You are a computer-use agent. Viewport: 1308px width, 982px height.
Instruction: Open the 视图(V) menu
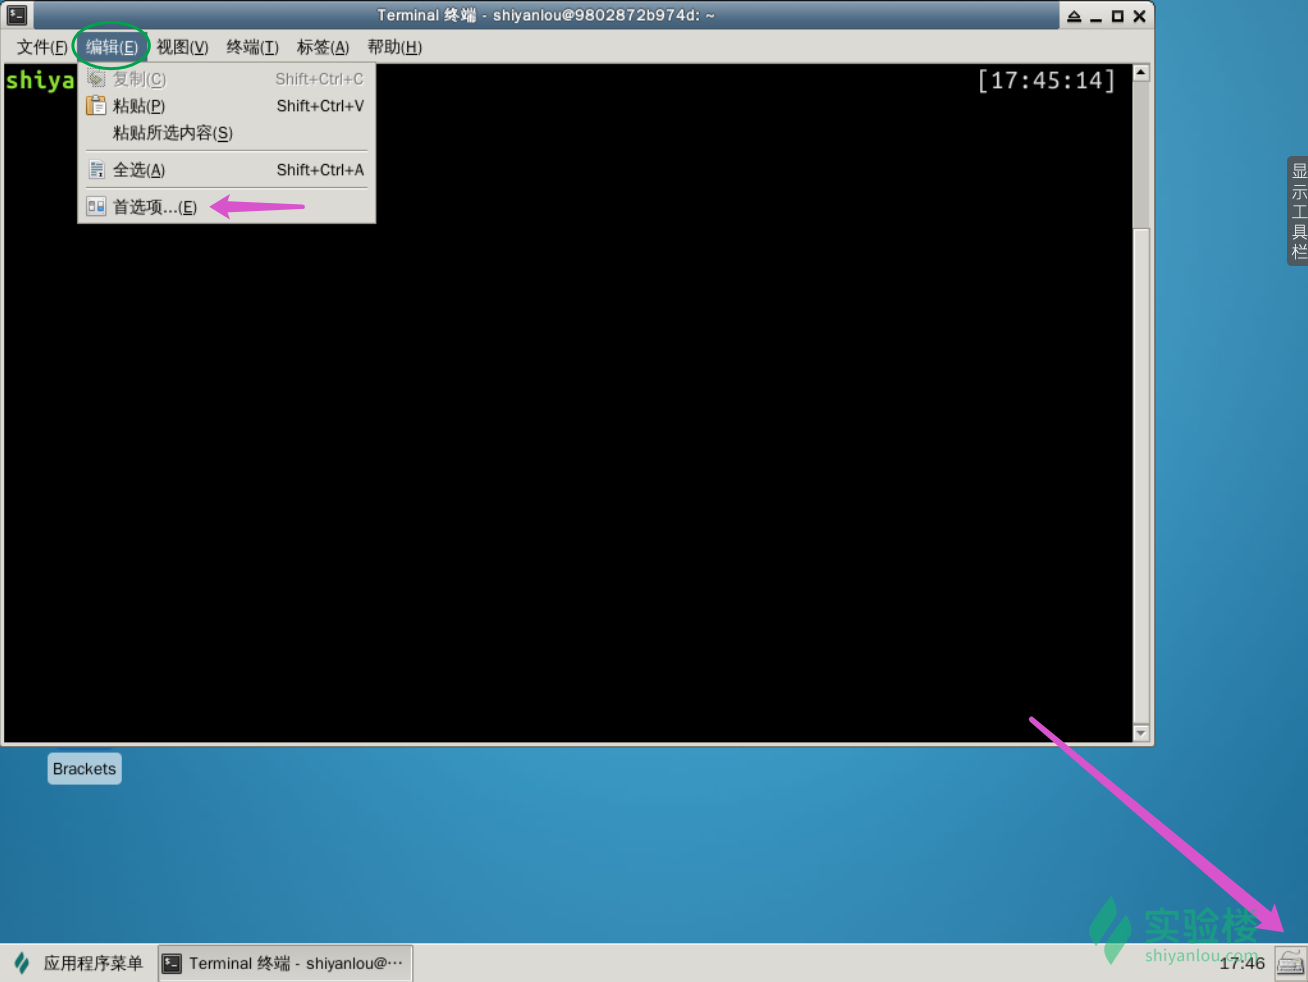click(181, 46)
